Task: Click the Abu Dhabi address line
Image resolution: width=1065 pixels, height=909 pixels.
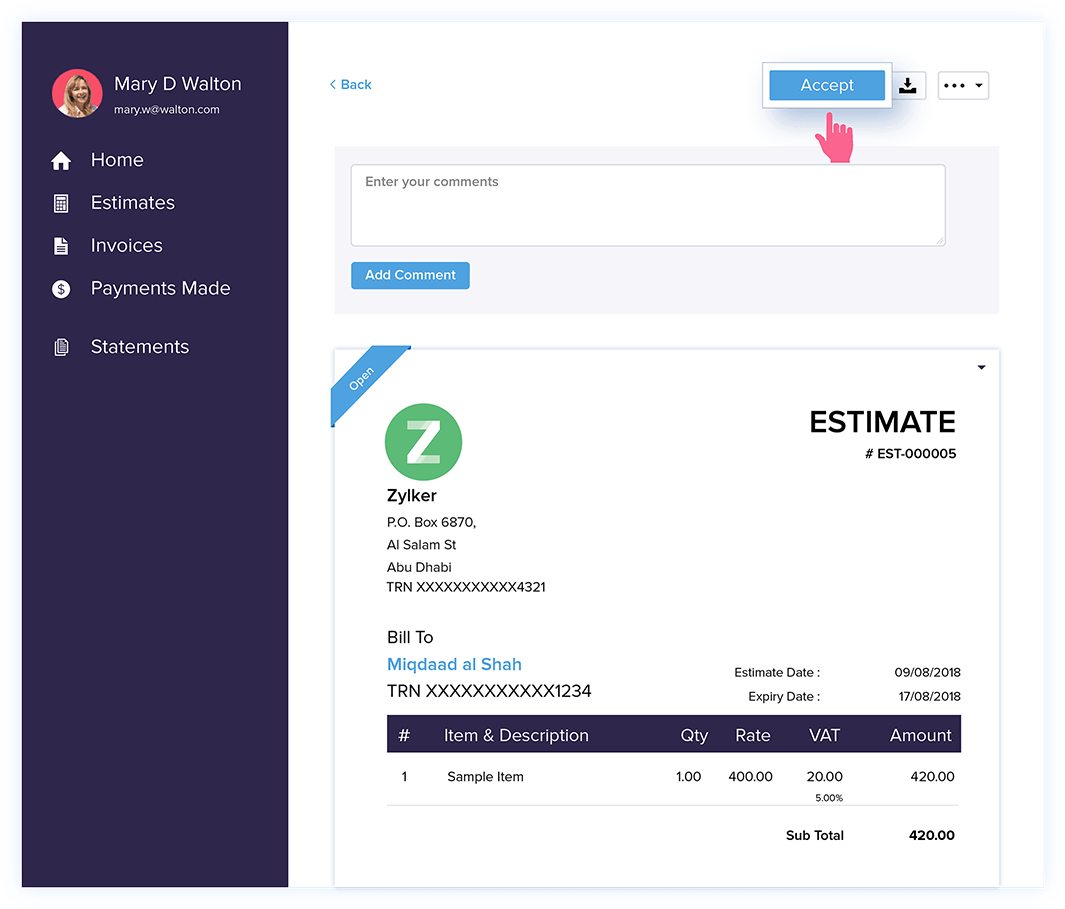Action: point(419,567)
